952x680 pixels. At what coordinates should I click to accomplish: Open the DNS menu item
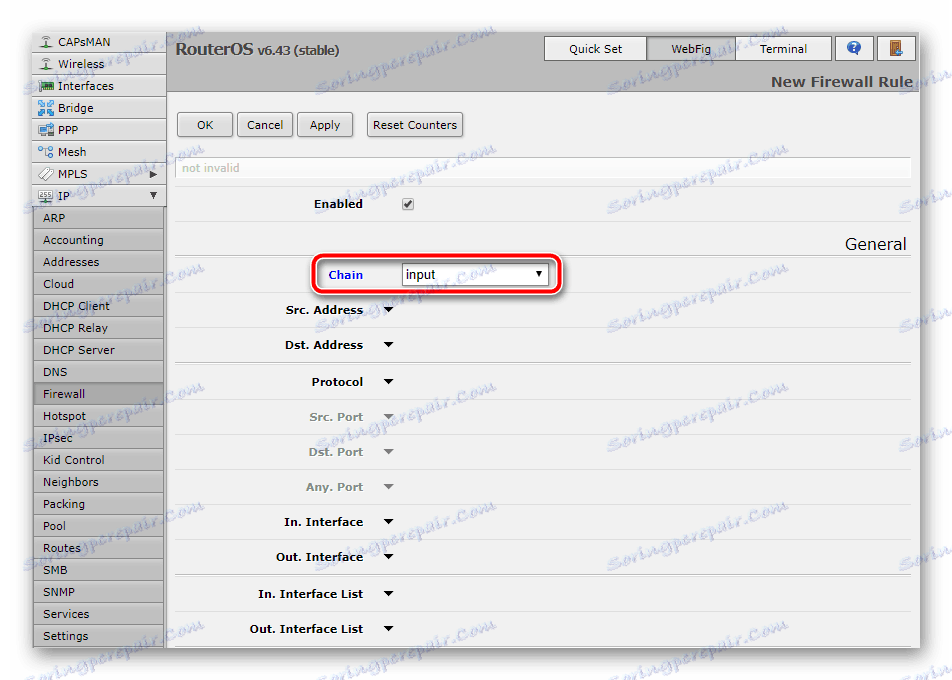[98, 372]
